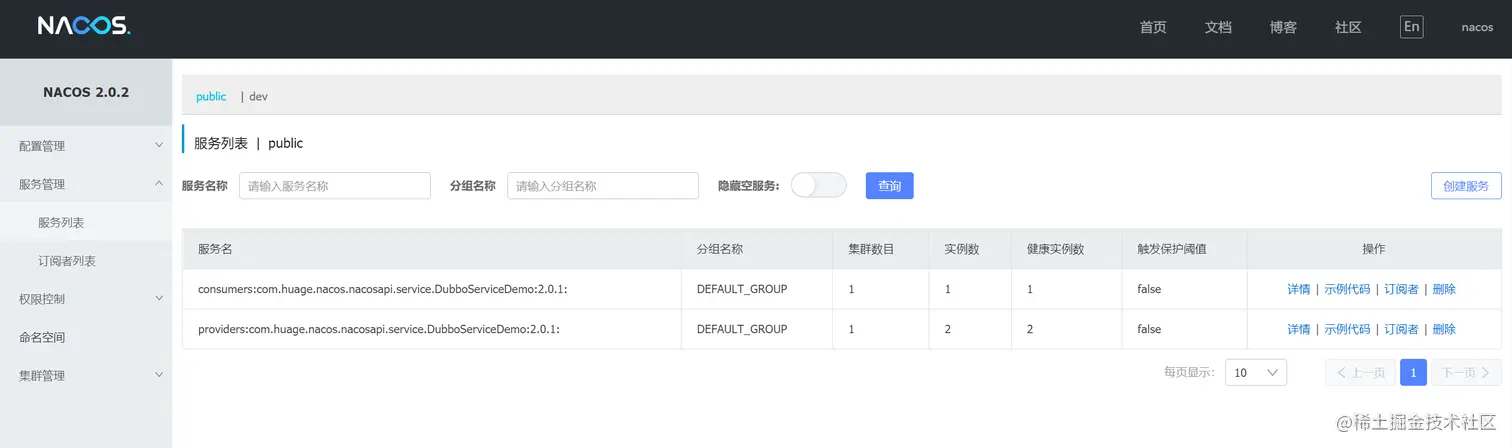Viewport: 1512px width, 448px height.
Task: Open 订阅者列表 in the sidebar
Action: coord(67,261)
